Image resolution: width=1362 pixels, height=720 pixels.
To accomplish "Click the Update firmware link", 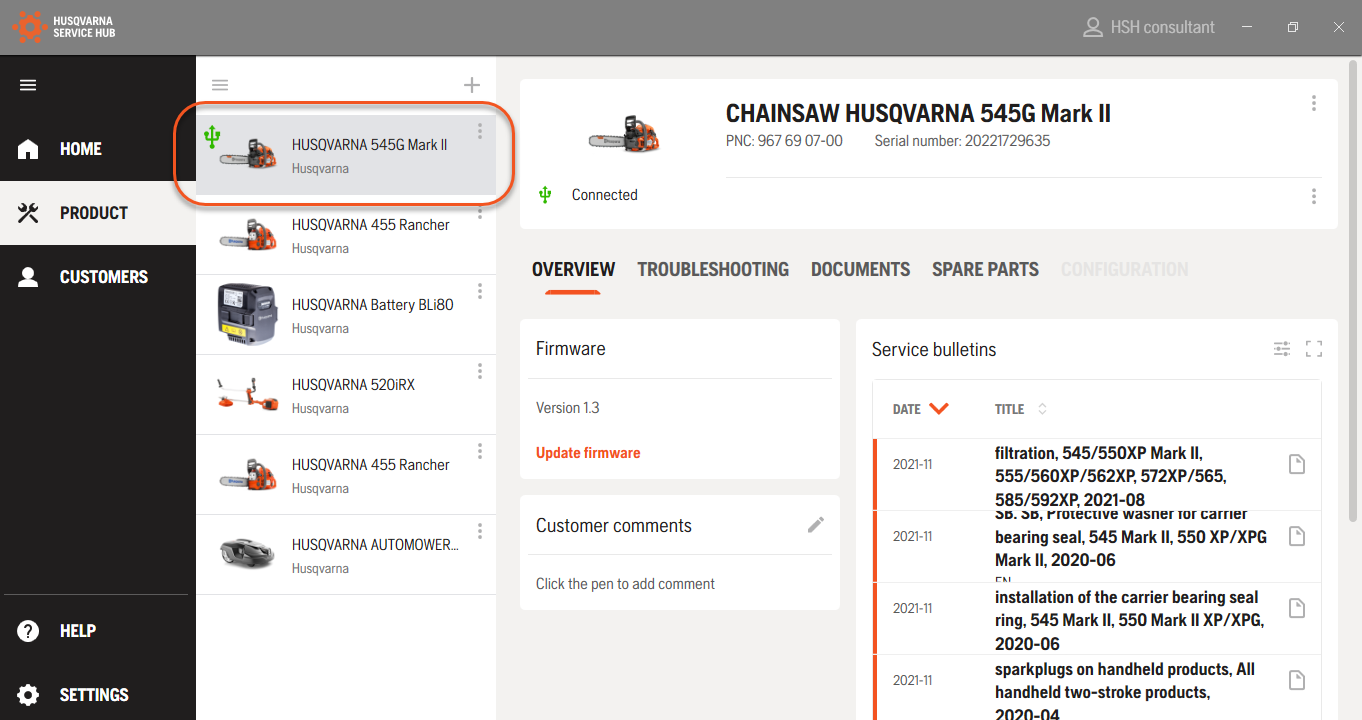I will pos(588,453).
